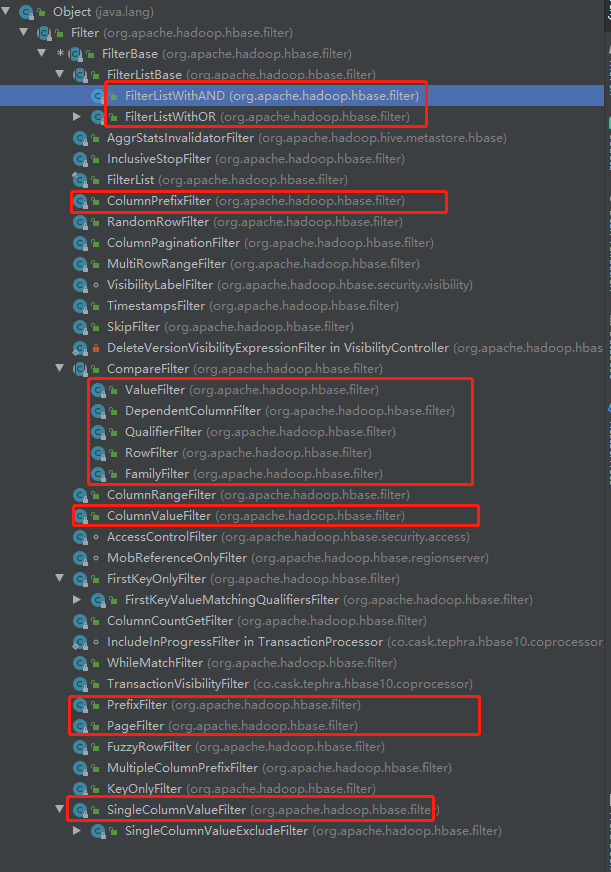This screenshot has width=611, height=872.
Task: Click the class icon of DependentColumnFilter
Action: (x=98, y=411)
